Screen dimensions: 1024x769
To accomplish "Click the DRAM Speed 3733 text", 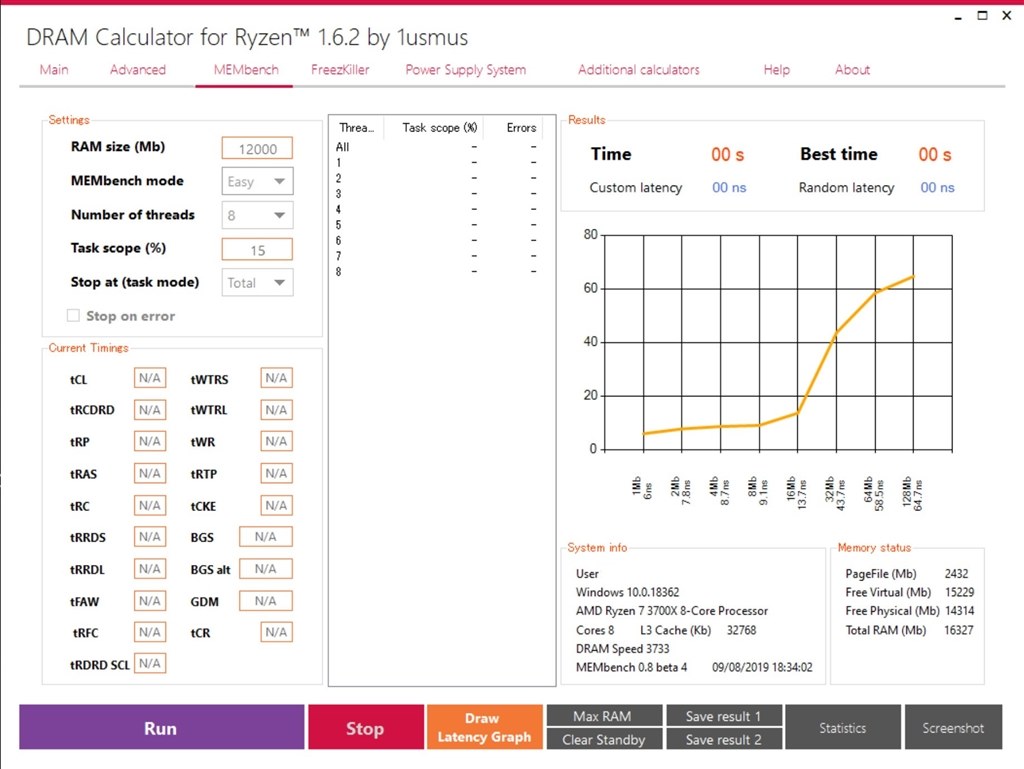I will coord(622,649).
